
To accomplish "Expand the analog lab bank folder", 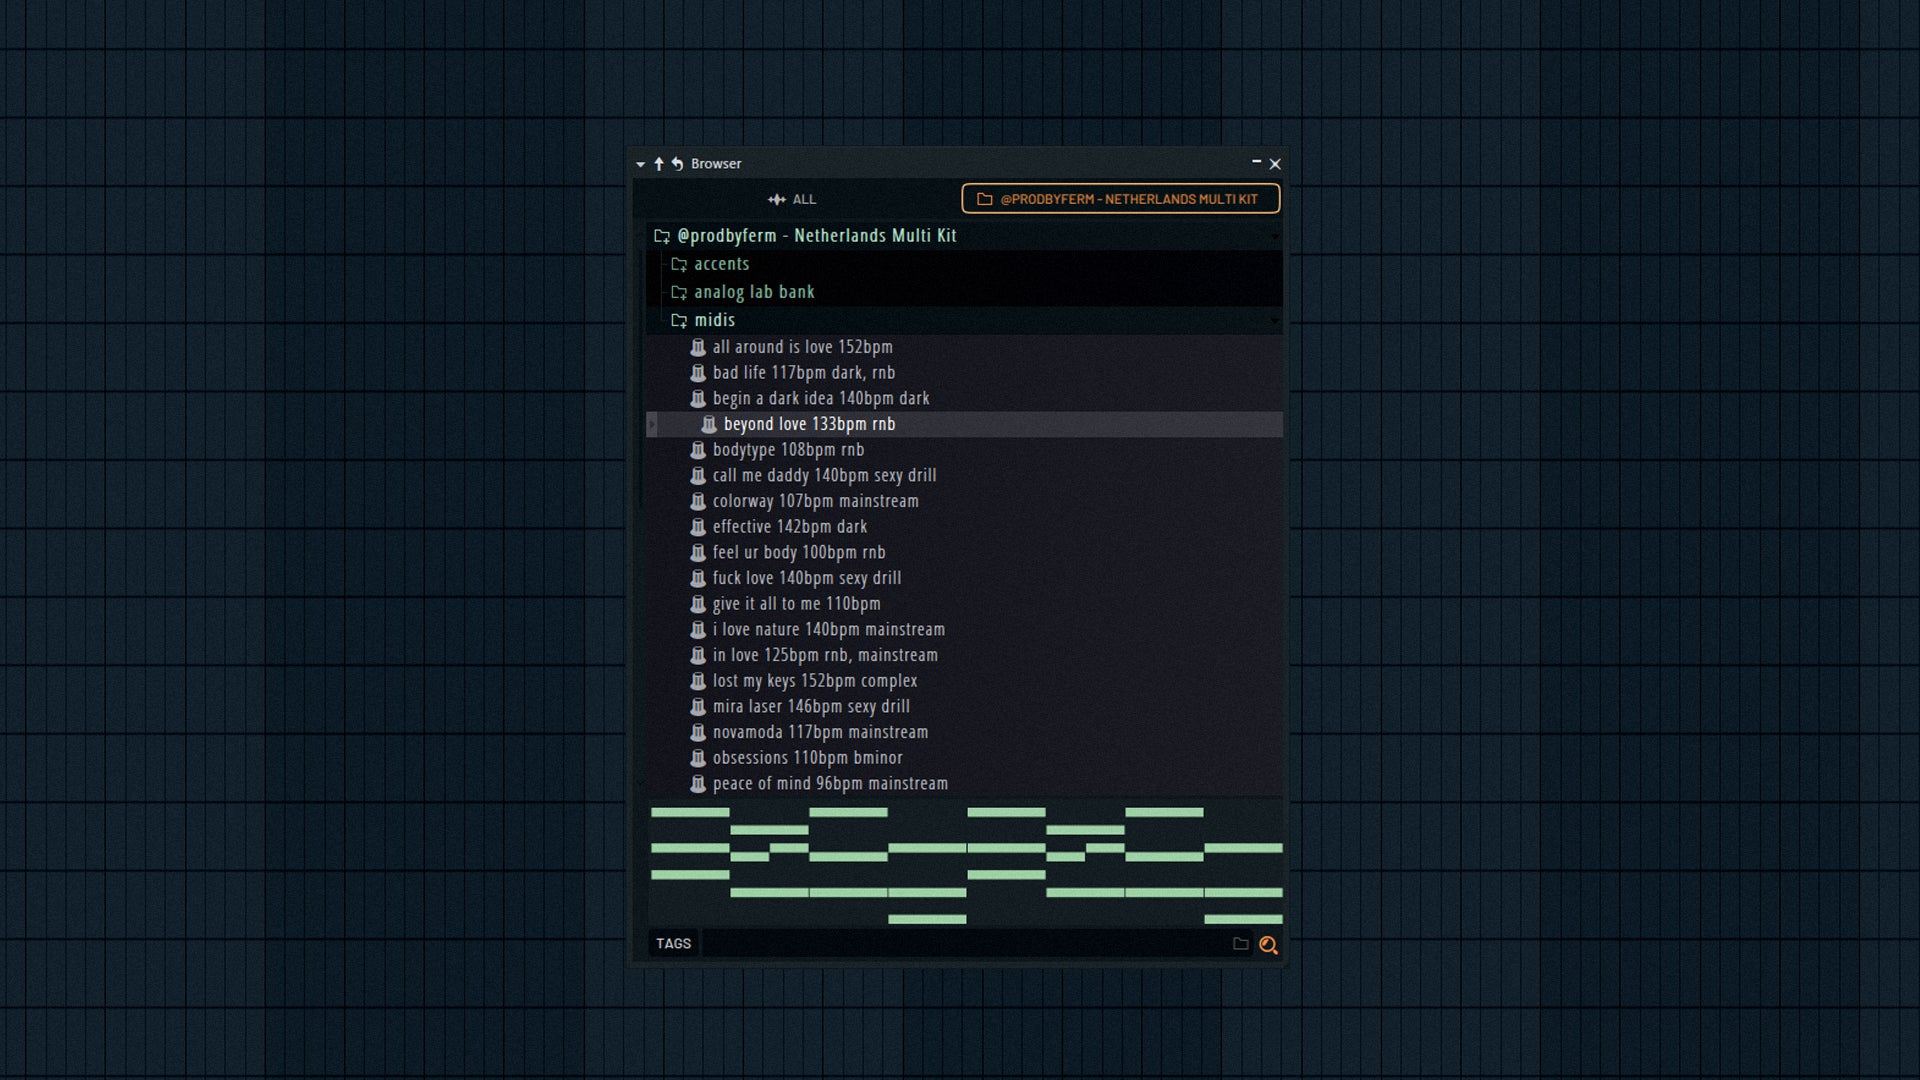I will (964, 292).
